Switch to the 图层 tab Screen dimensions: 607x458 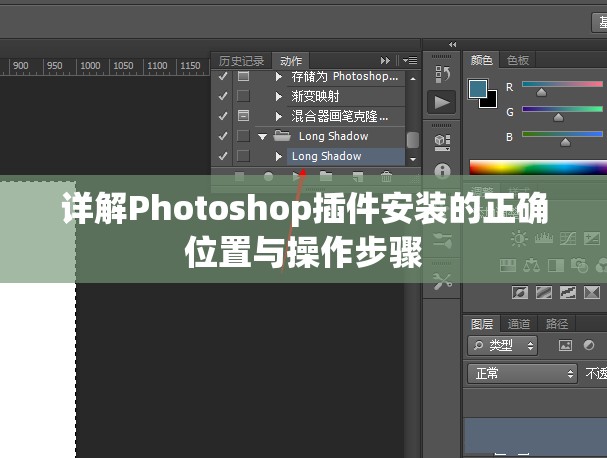tap(482, 324)
